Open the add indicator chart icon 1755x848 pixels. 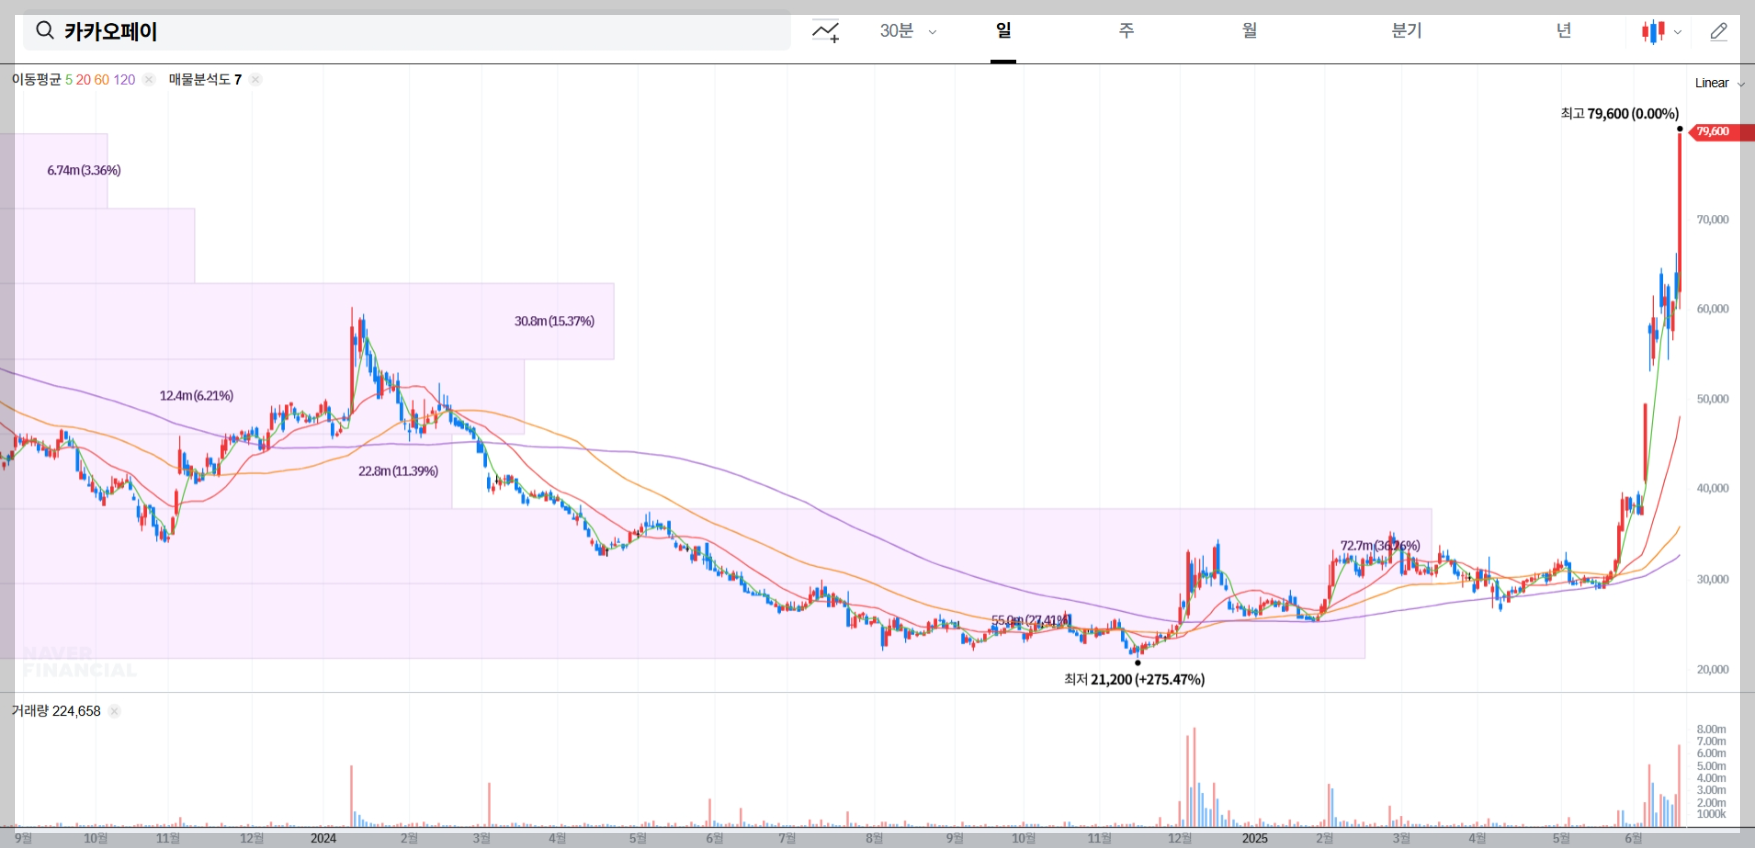coord(826,31)
